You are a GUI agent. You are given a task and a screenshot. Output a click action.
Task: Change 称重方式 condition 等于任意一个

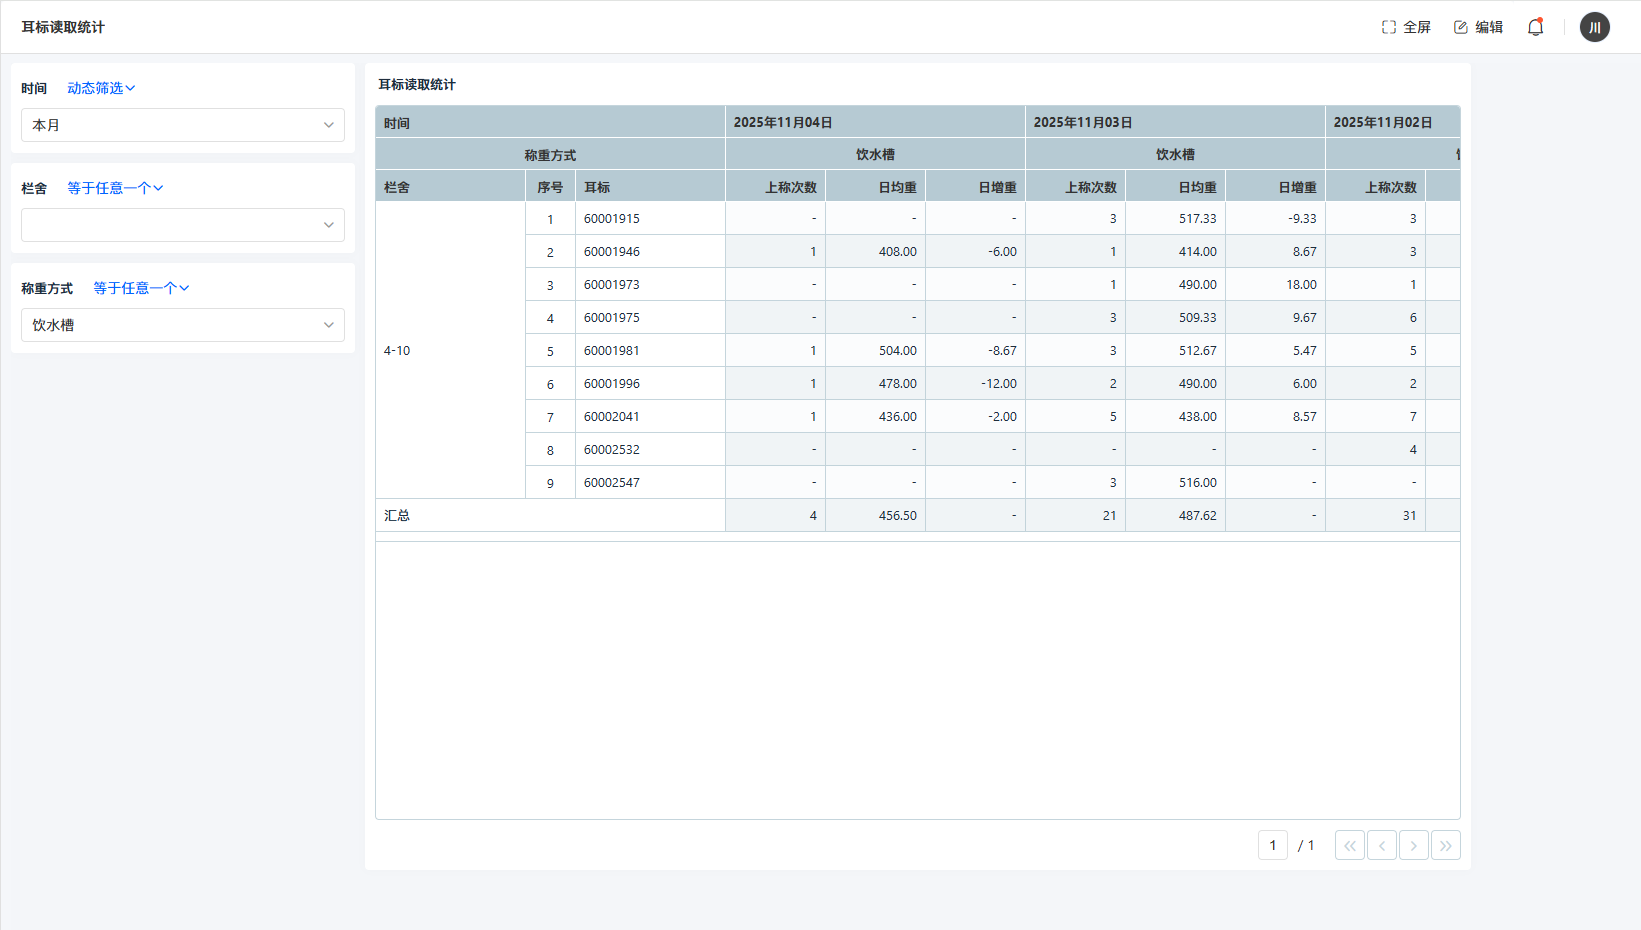pyautogui.click(x=141, y=288)
